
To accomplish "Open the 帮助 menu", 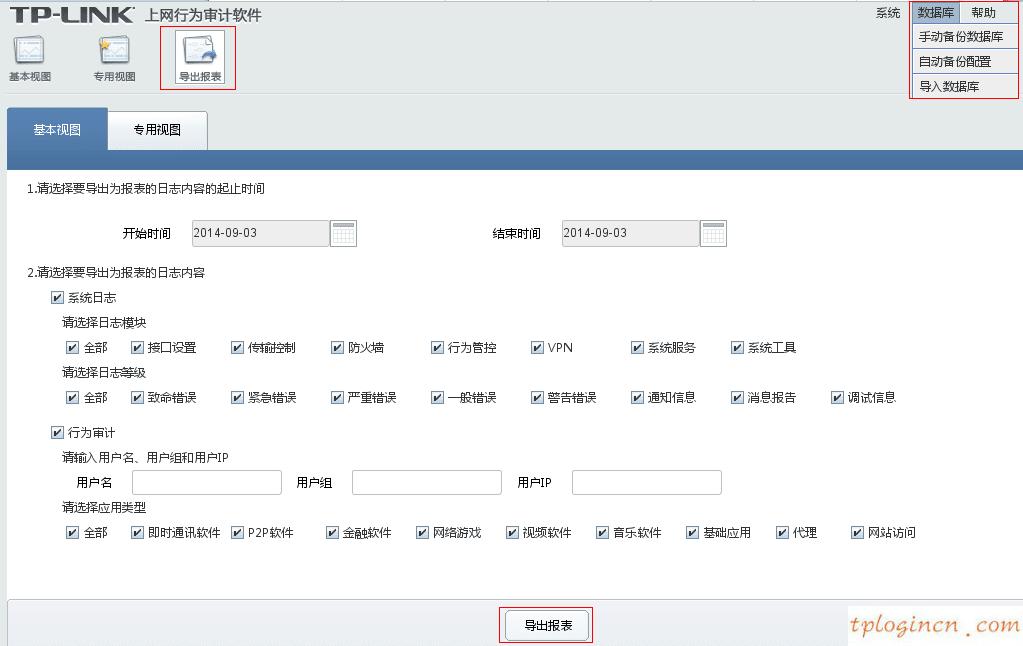I will coord(984,12).
